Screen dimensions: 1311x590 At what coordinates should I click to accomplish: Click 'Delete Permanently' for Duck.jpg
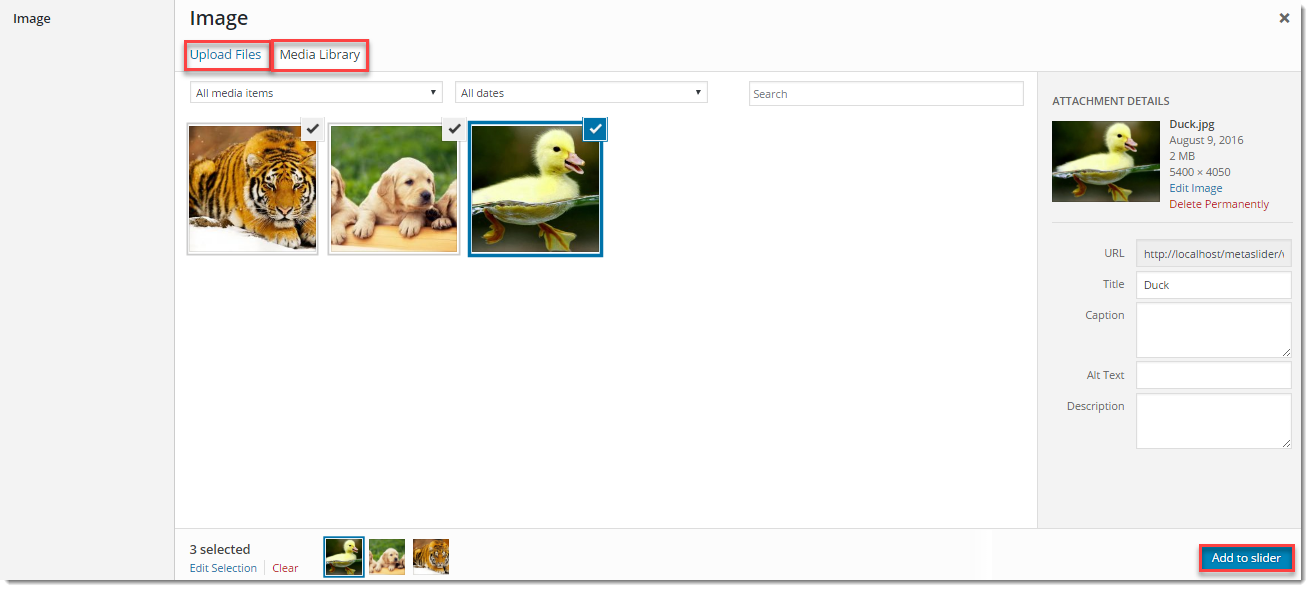[x=1218, y=204]
